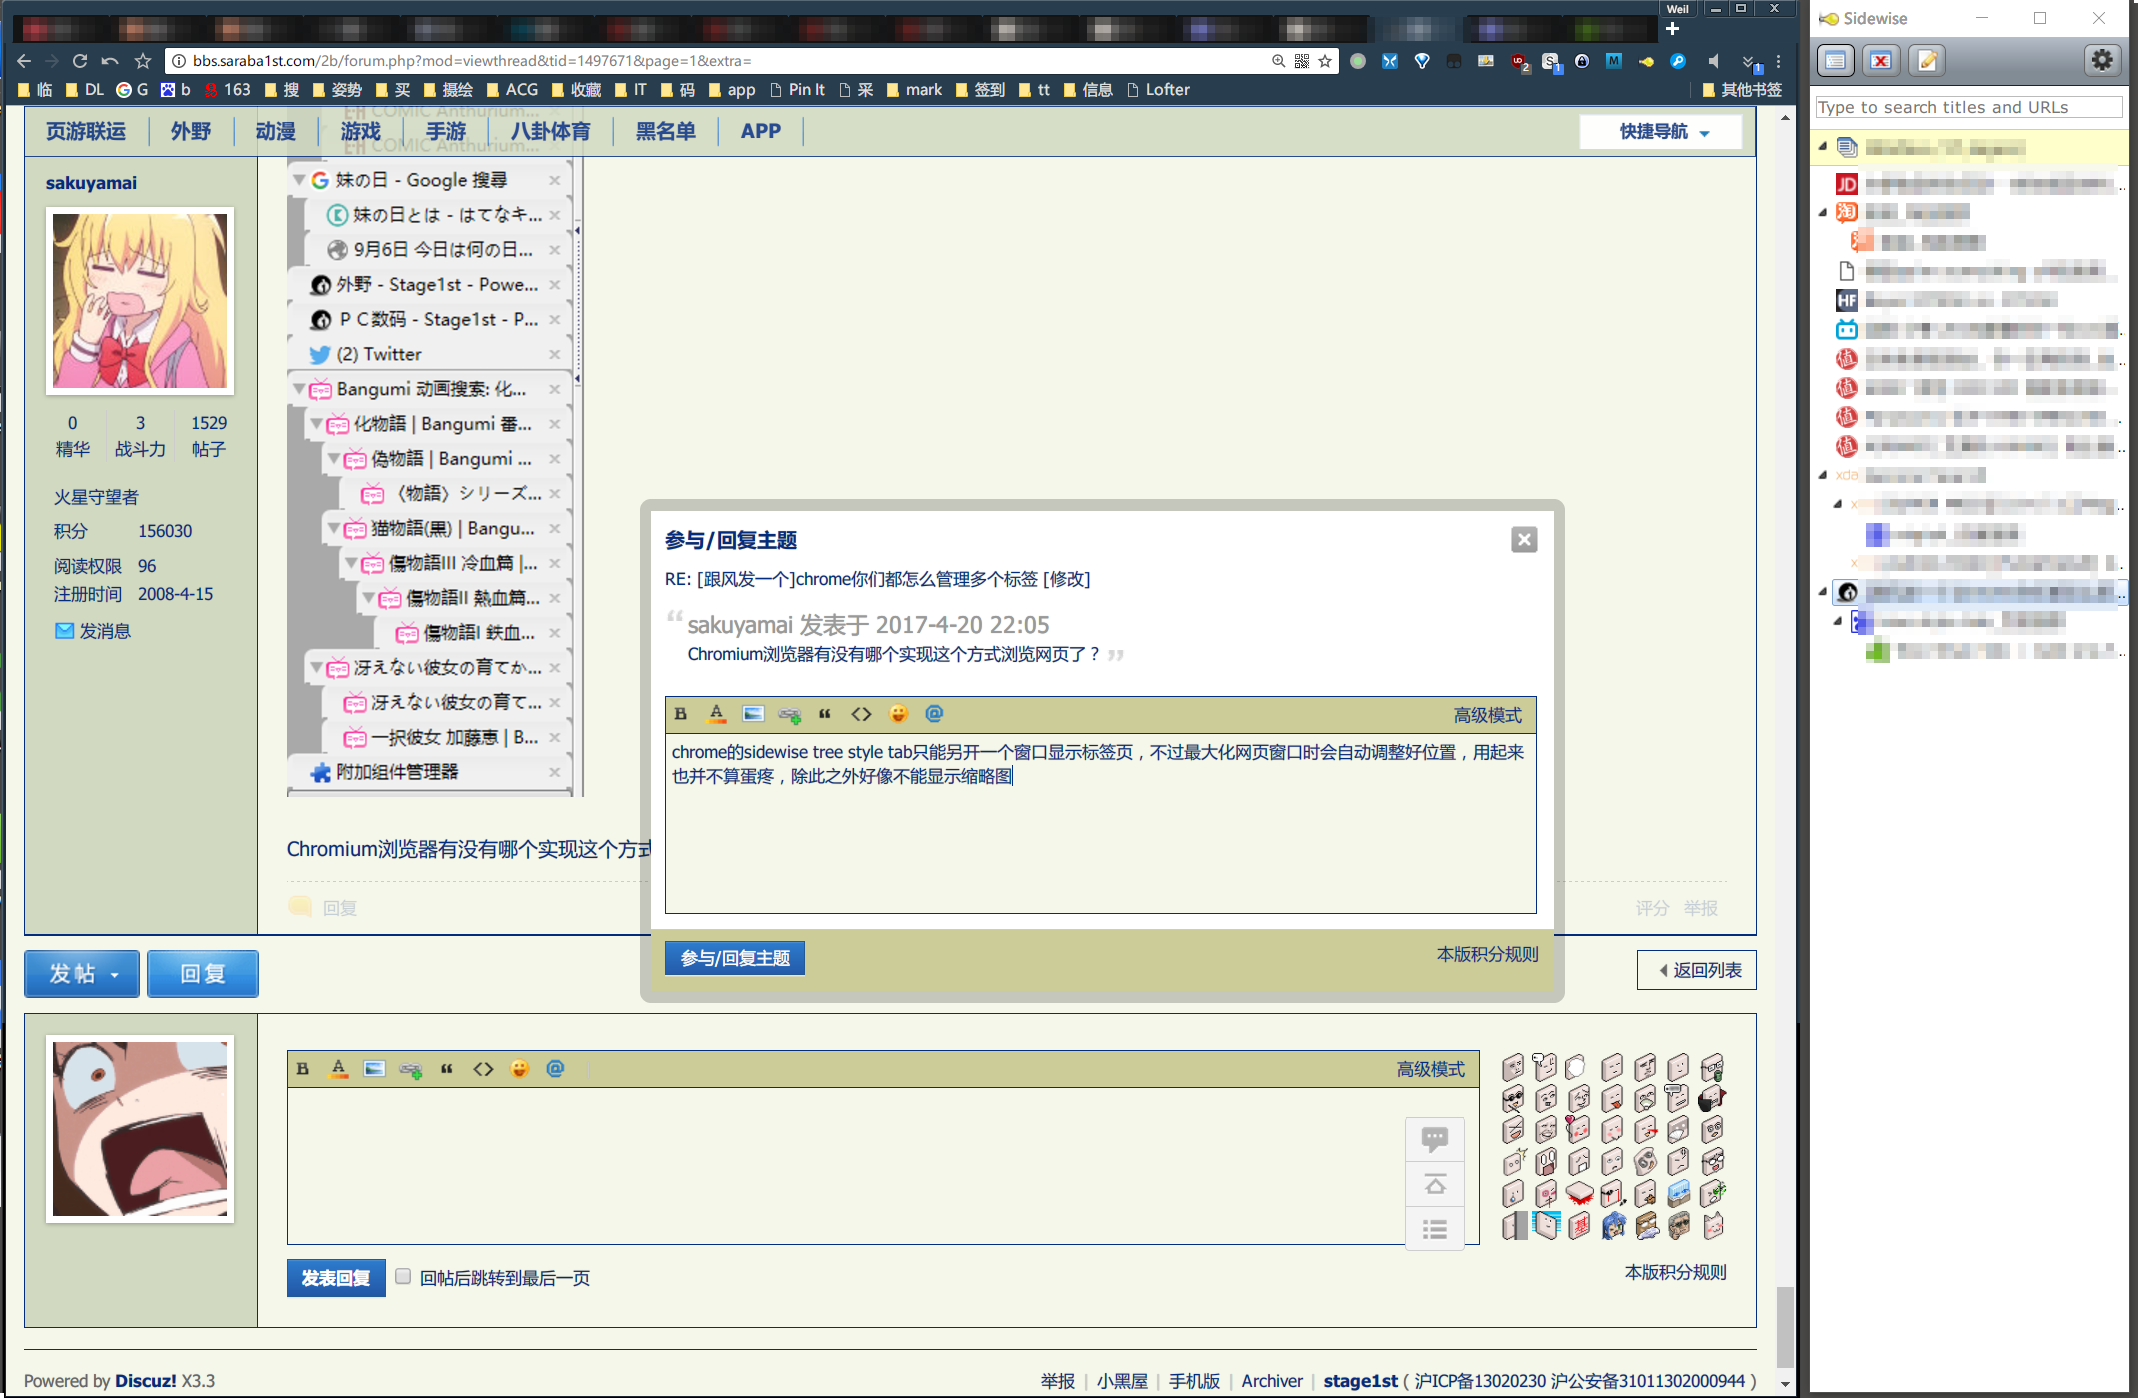Open the 手游 forum nav tab

coord(445,132)
